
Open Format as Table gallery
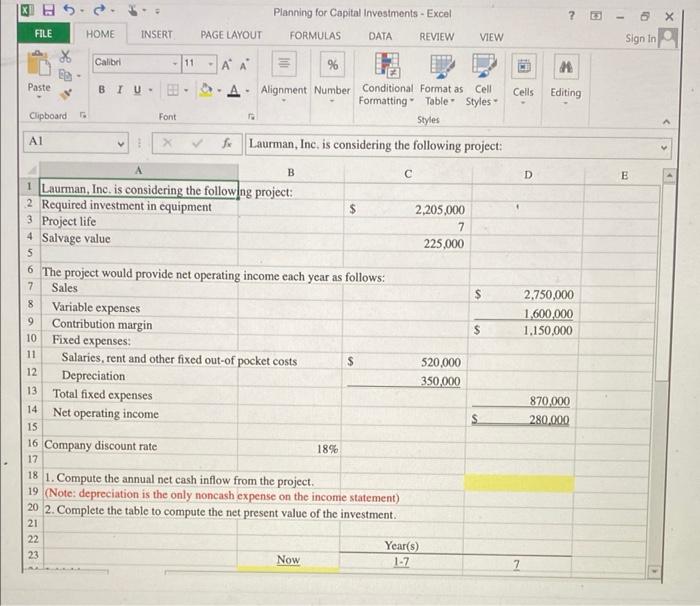(x=442, y=80)
